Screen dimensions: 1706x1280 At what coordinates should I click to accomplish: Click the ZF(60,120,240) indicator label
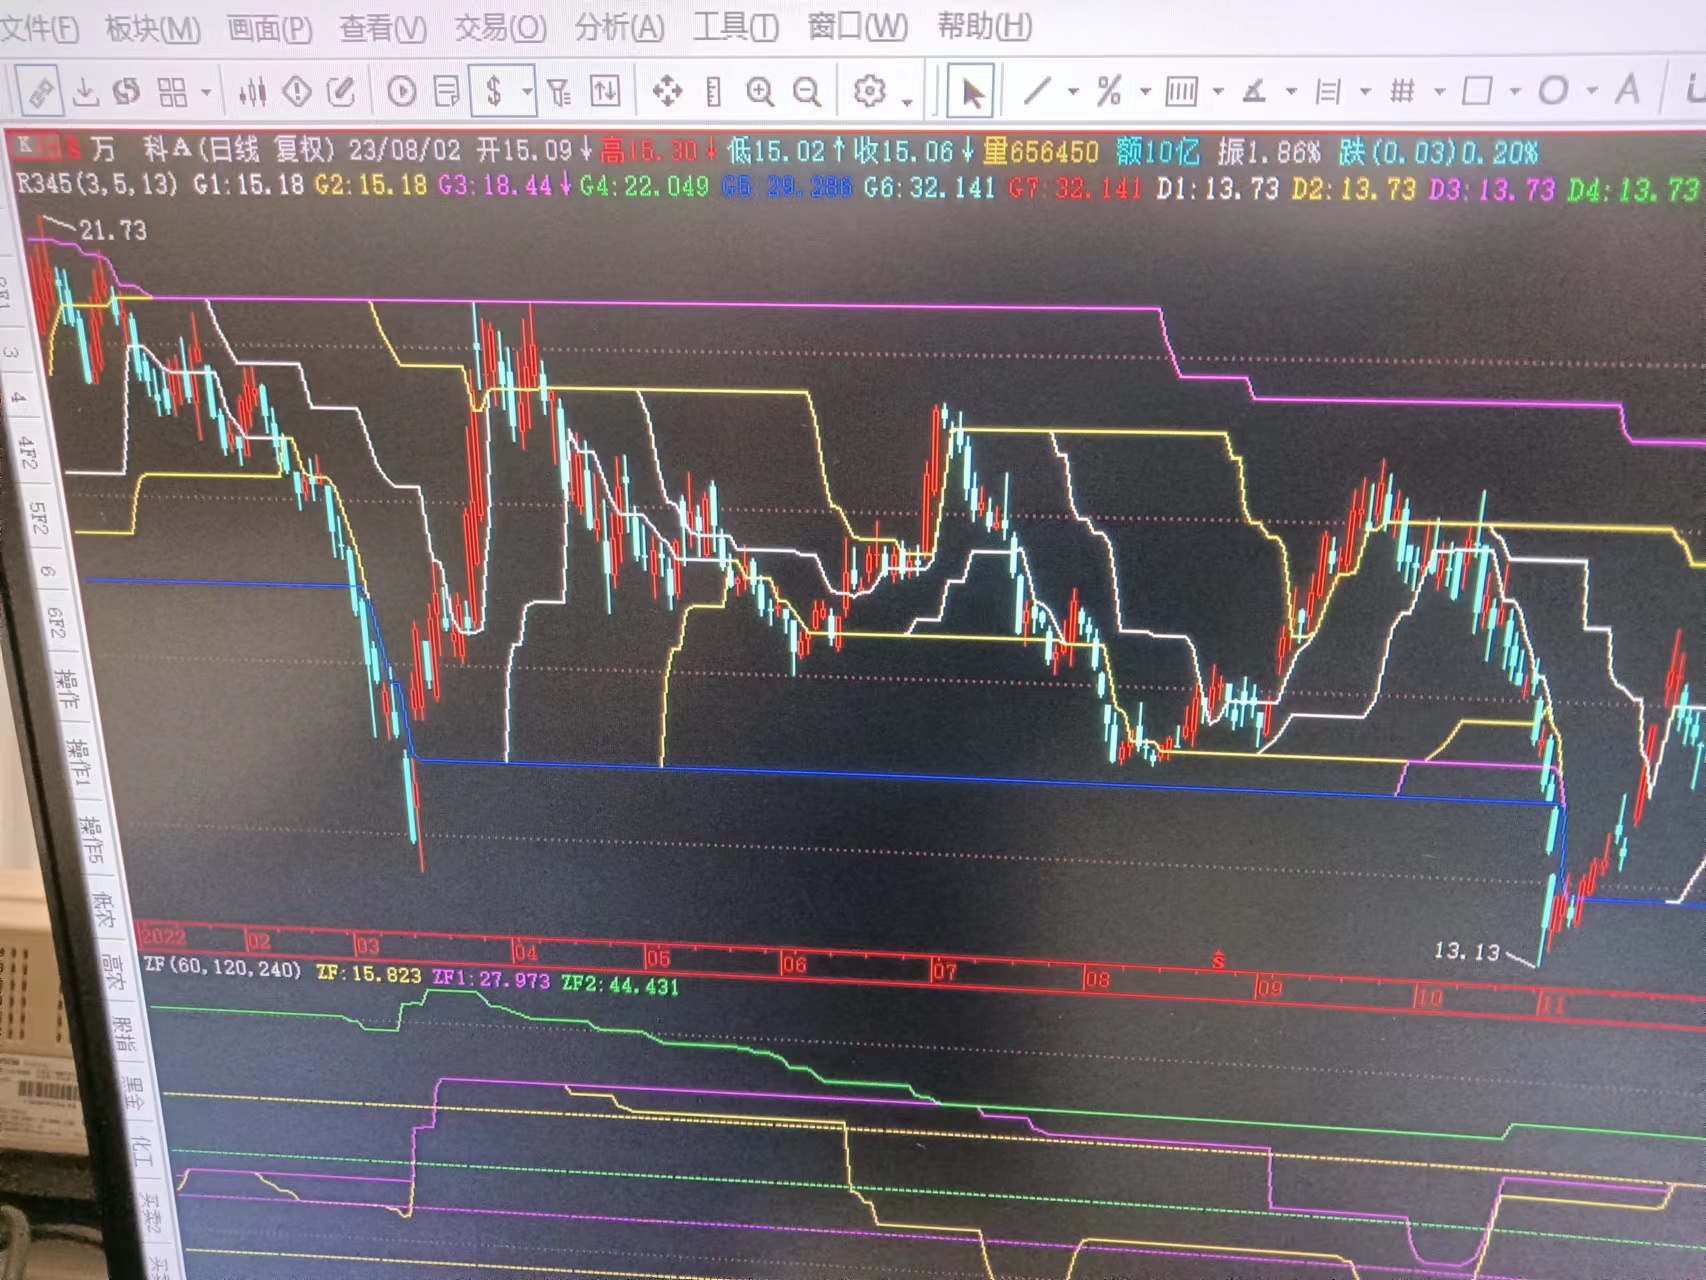click(222, 967)
